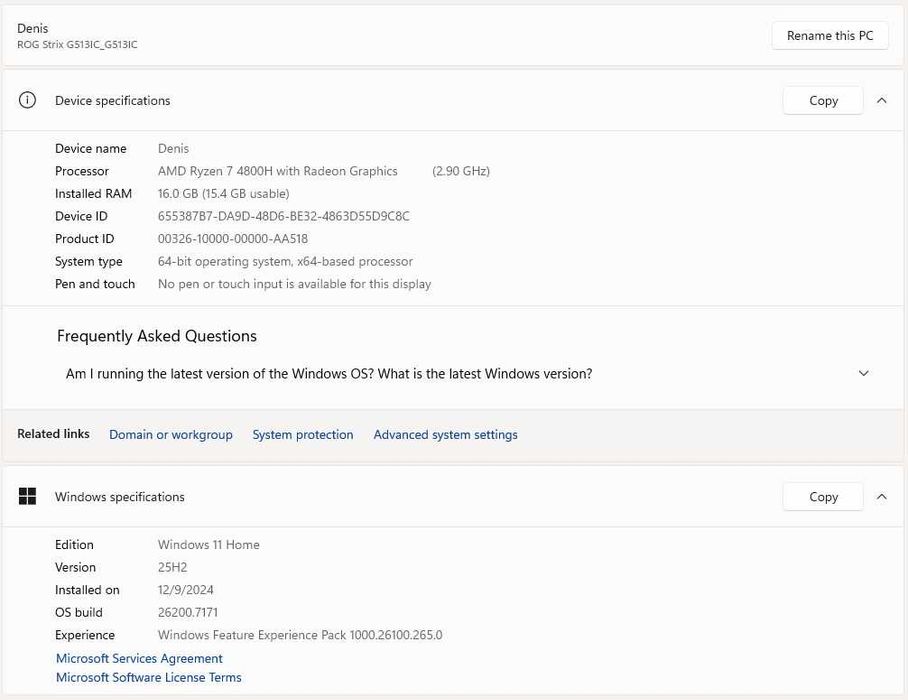Click the Device specifications heading
Screen dimensions: 908x700
click(x=113, y=101)
